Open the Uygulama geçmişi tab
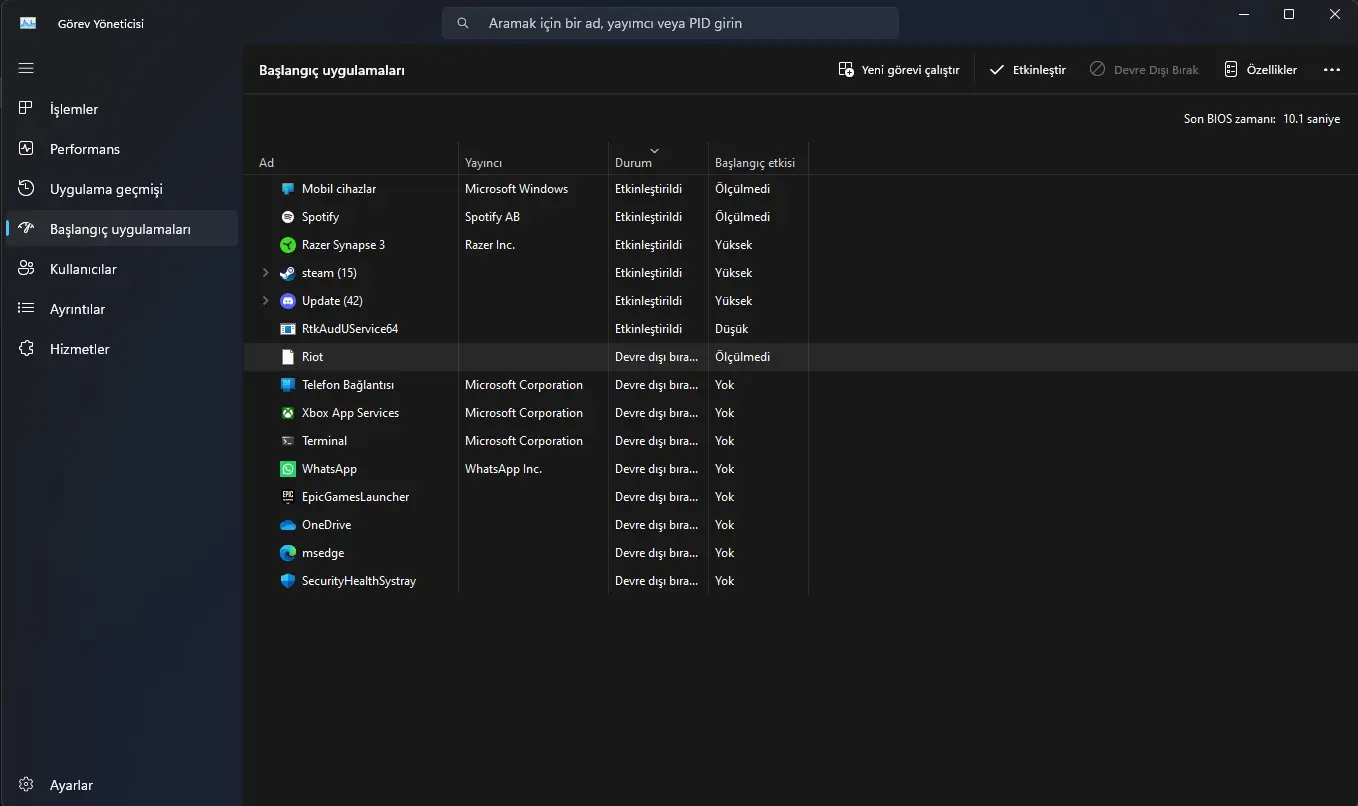This screenshot has height=806, width=1358. pos(122,189)
